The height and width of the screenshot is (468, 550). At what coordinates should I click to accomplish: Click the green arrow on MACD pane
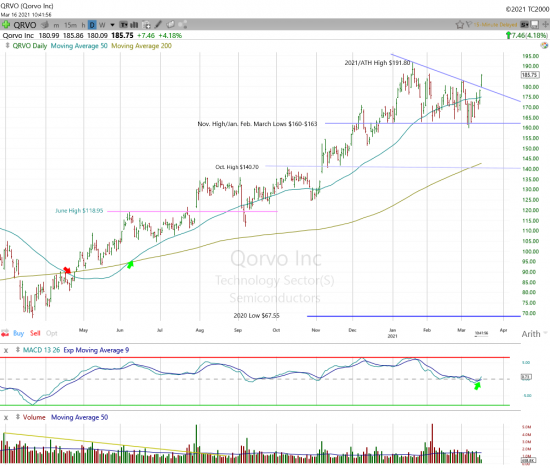click(x=477, y=386)
